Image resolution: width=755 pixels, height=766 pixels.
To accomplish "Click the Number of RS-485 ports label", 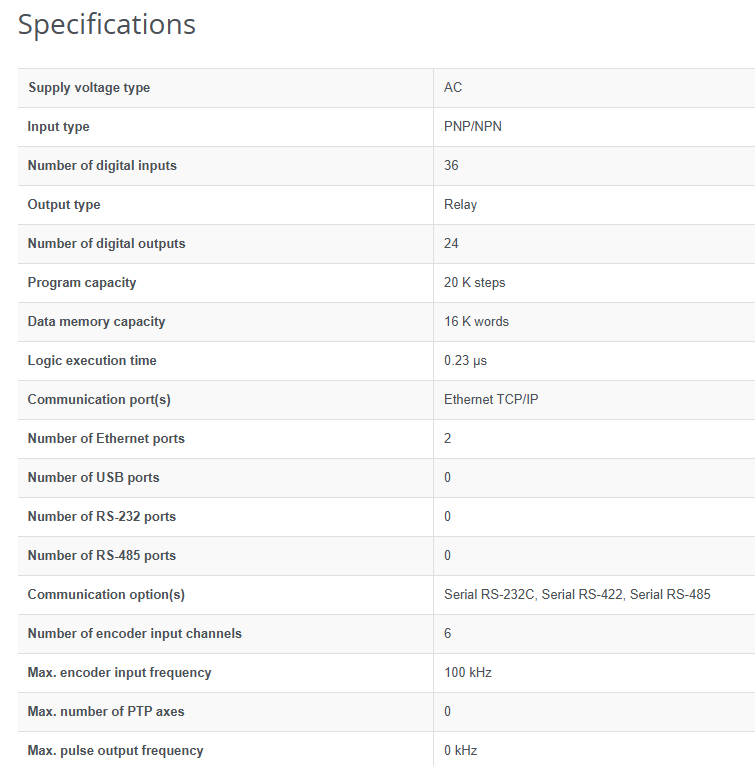I will click(x=101, y=556).
